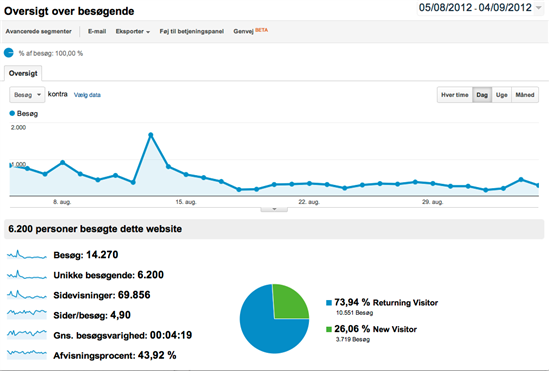Click the blue segment pie icon

[x=8, y=53]
